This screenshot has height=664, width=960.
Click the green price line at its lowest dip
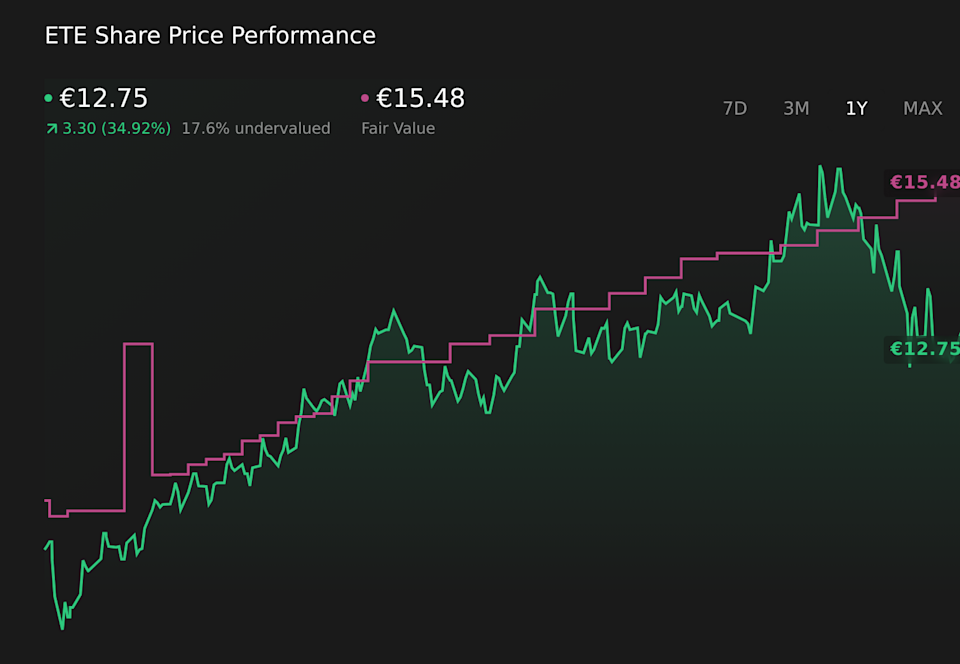pos(62,627)
